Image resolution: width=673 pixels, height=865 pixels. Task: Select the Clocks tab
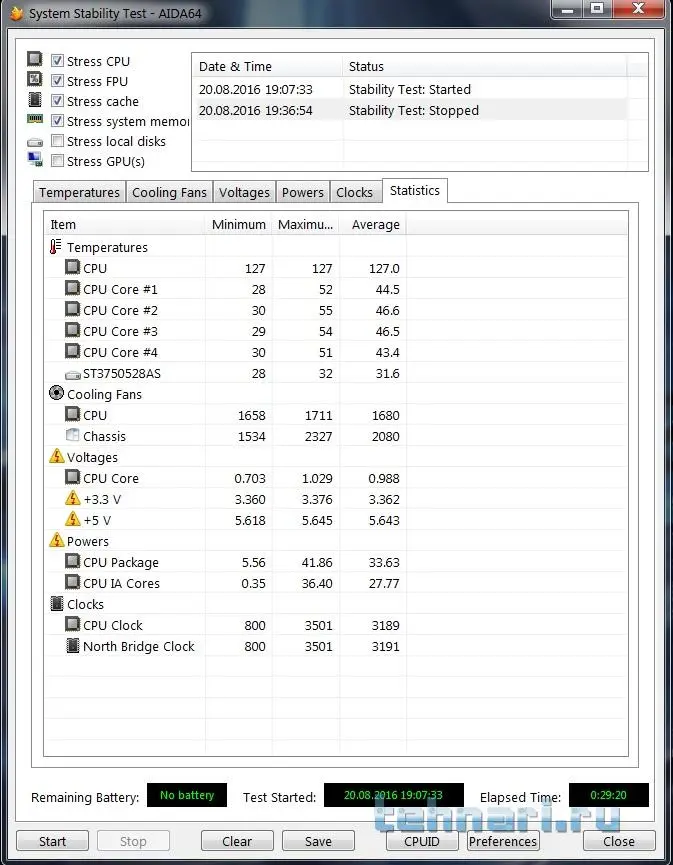354,193
